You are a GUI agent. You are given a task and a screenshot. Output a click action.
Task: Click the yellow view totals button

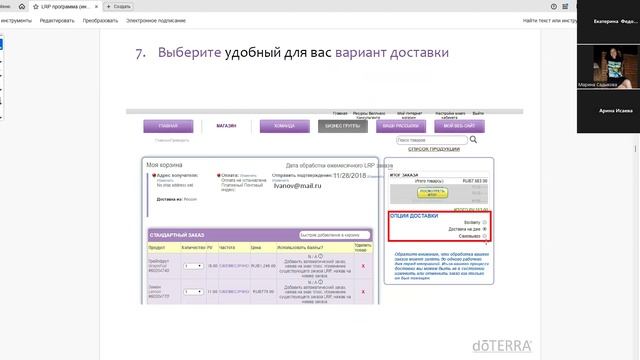(432, 193)
